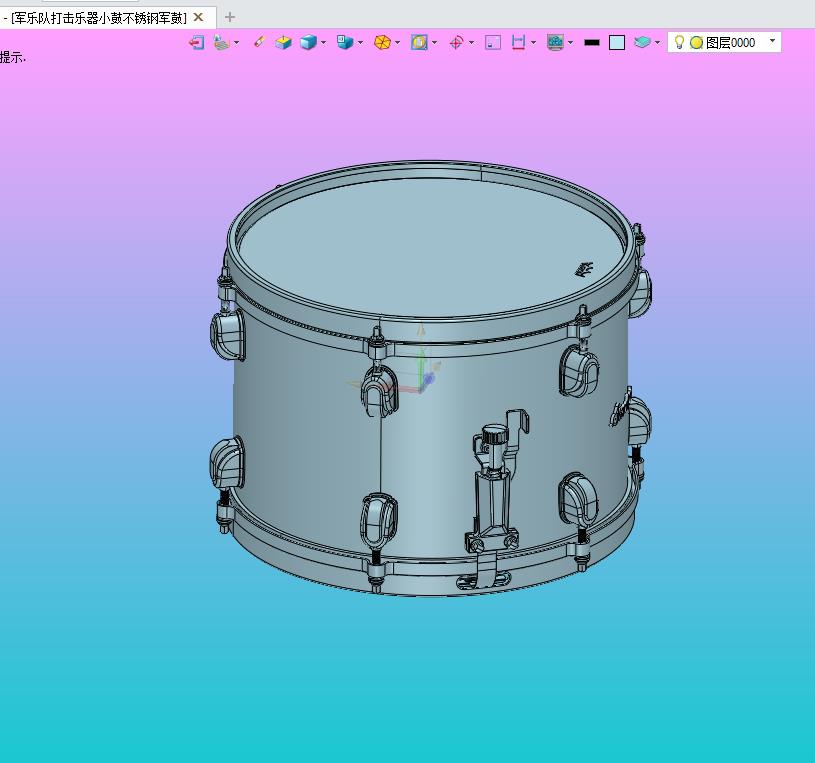Expand the dimension measure dropdown arrow
Viewport: 815px width, 763px height.
[533, 42]
